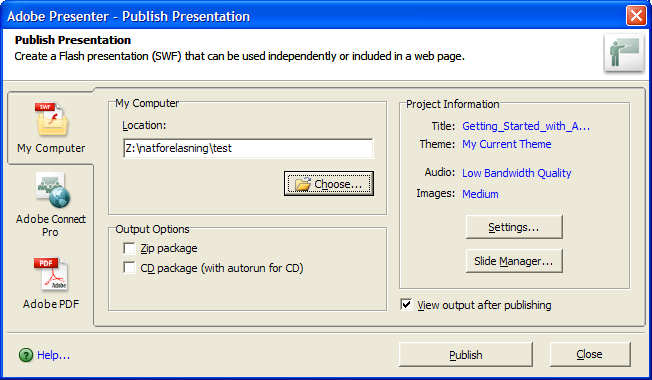Check the CD package with autorun option
652x380 pixels.
129,267
